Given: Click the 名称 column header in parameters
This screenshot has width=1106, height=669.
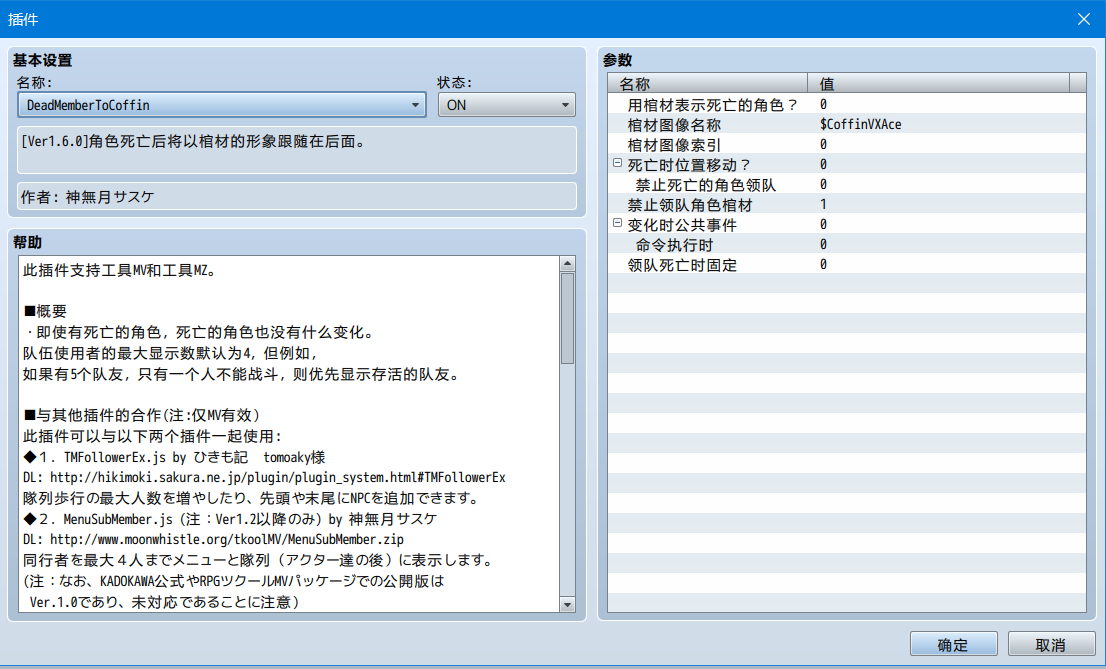Looking at the screenshot, I should coord(707,84).
